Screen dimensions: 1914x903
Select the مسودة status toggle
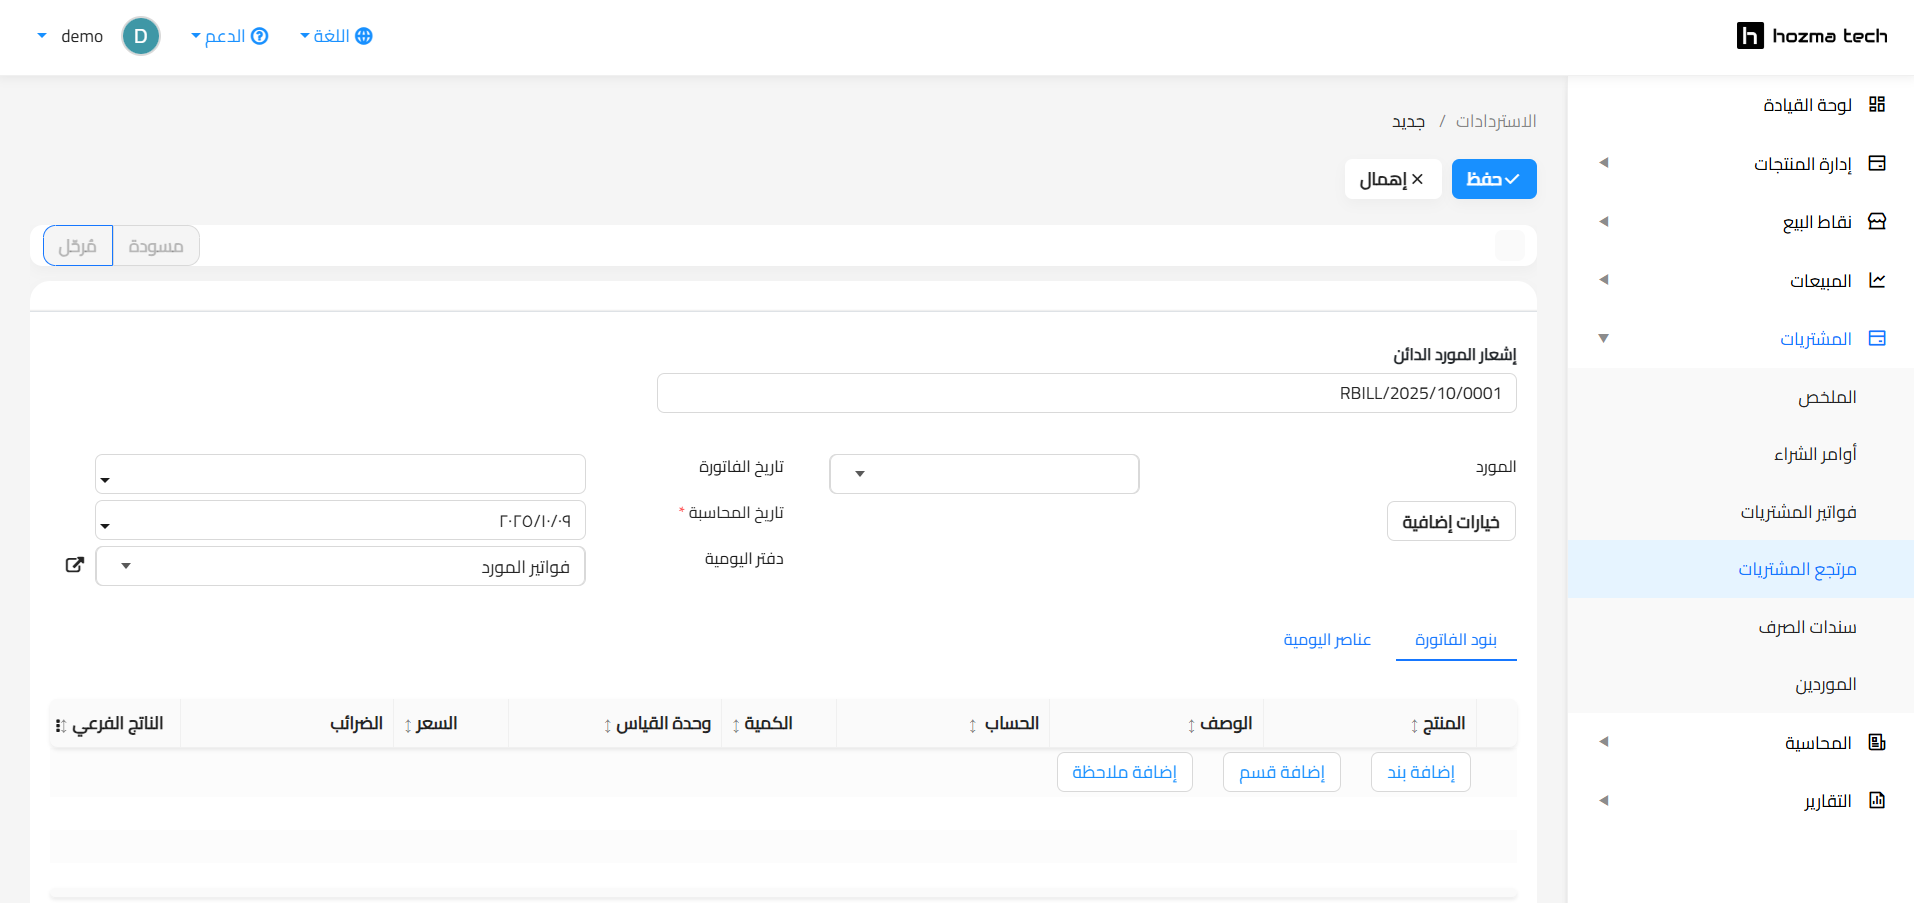click(156, 246)
